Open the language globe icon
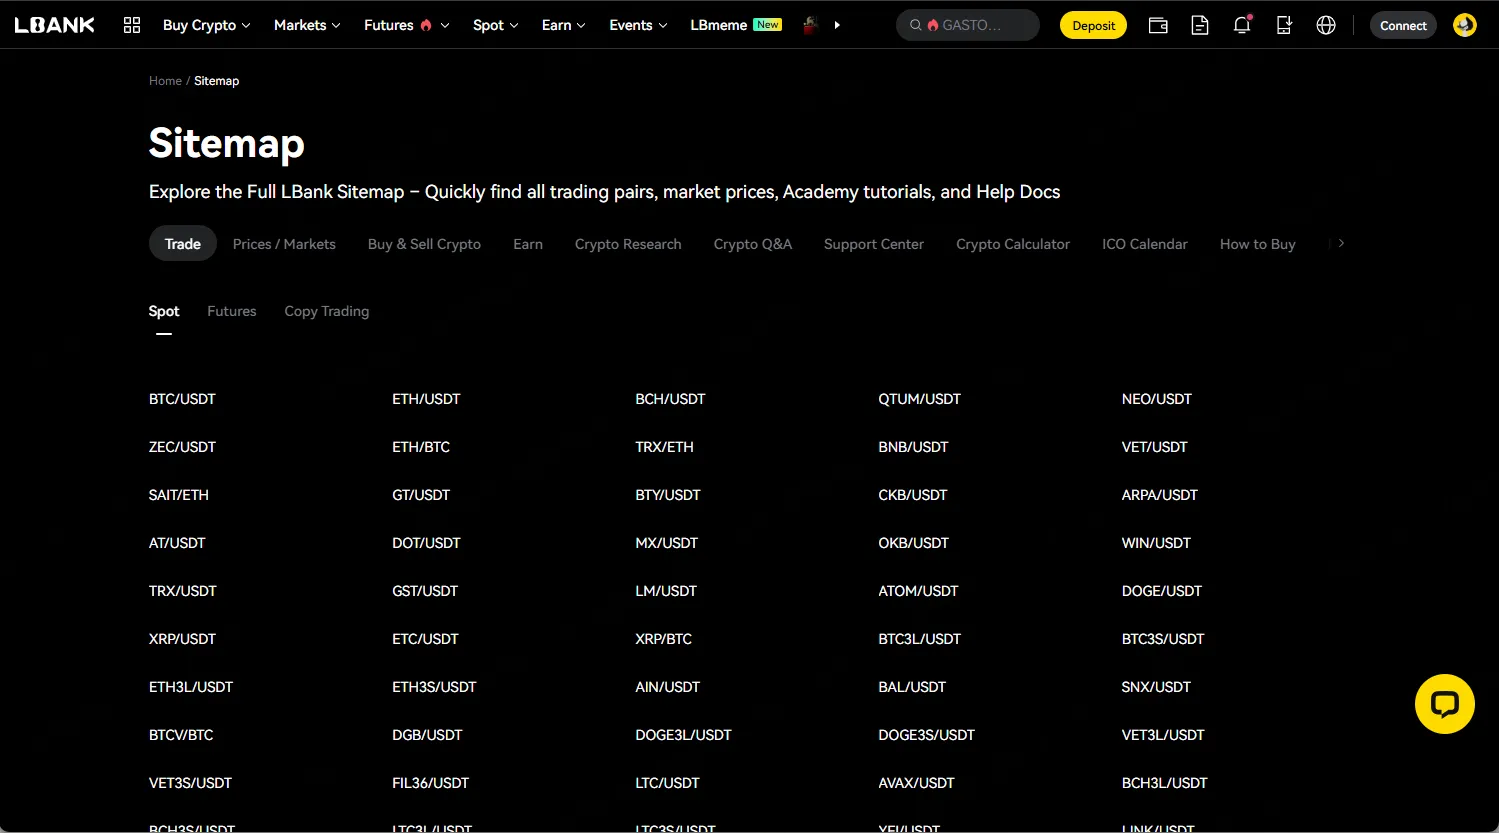The height and width of the screenshot is (833, 1499). coord(1326,25)
